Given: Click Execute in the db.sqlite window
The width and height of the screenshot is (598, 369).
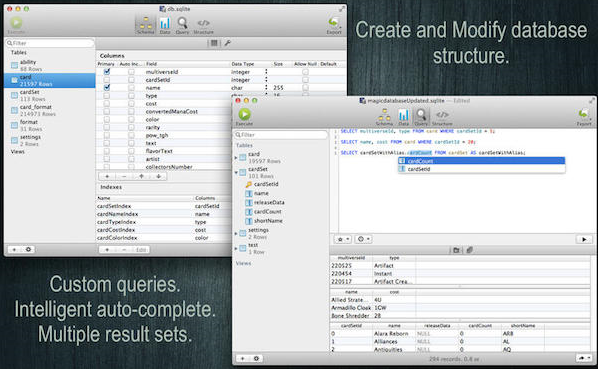Looking at the screenshot, I should point(16,25).
